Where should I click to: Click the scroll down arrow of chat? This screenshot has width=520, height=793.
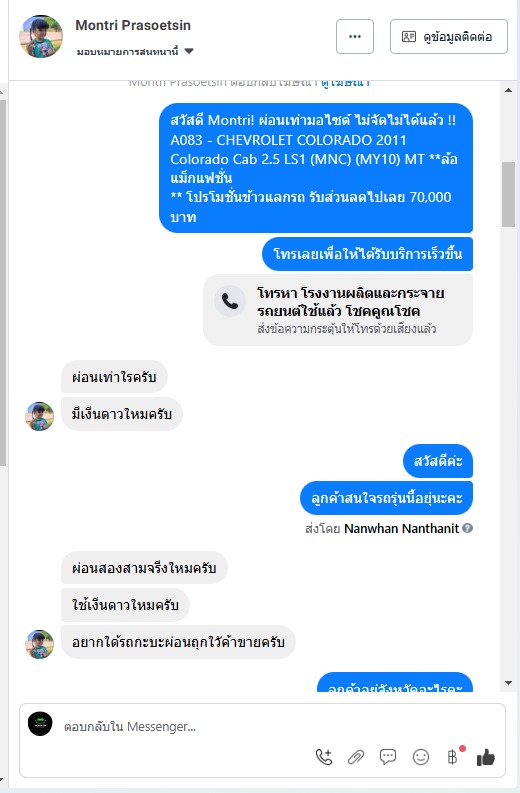(508, 683)
